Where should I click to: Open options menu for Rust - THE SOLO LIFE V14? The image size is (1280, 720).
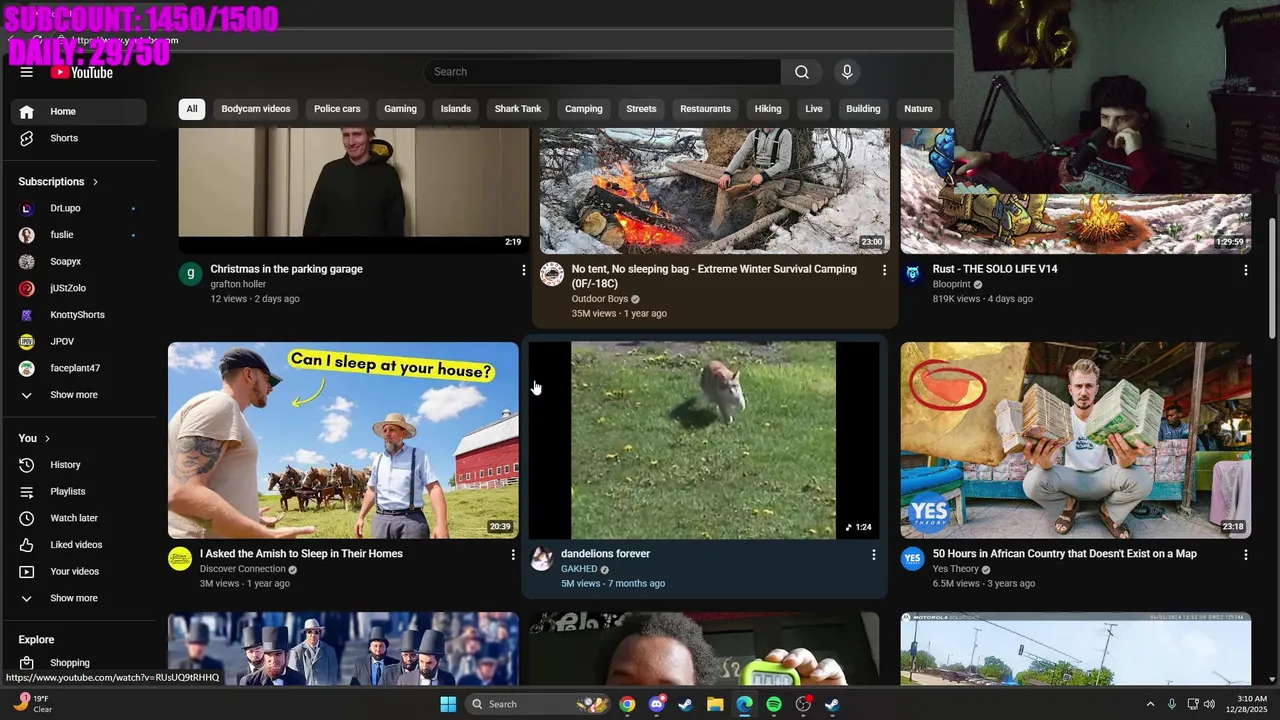(x=1245, y=270)
